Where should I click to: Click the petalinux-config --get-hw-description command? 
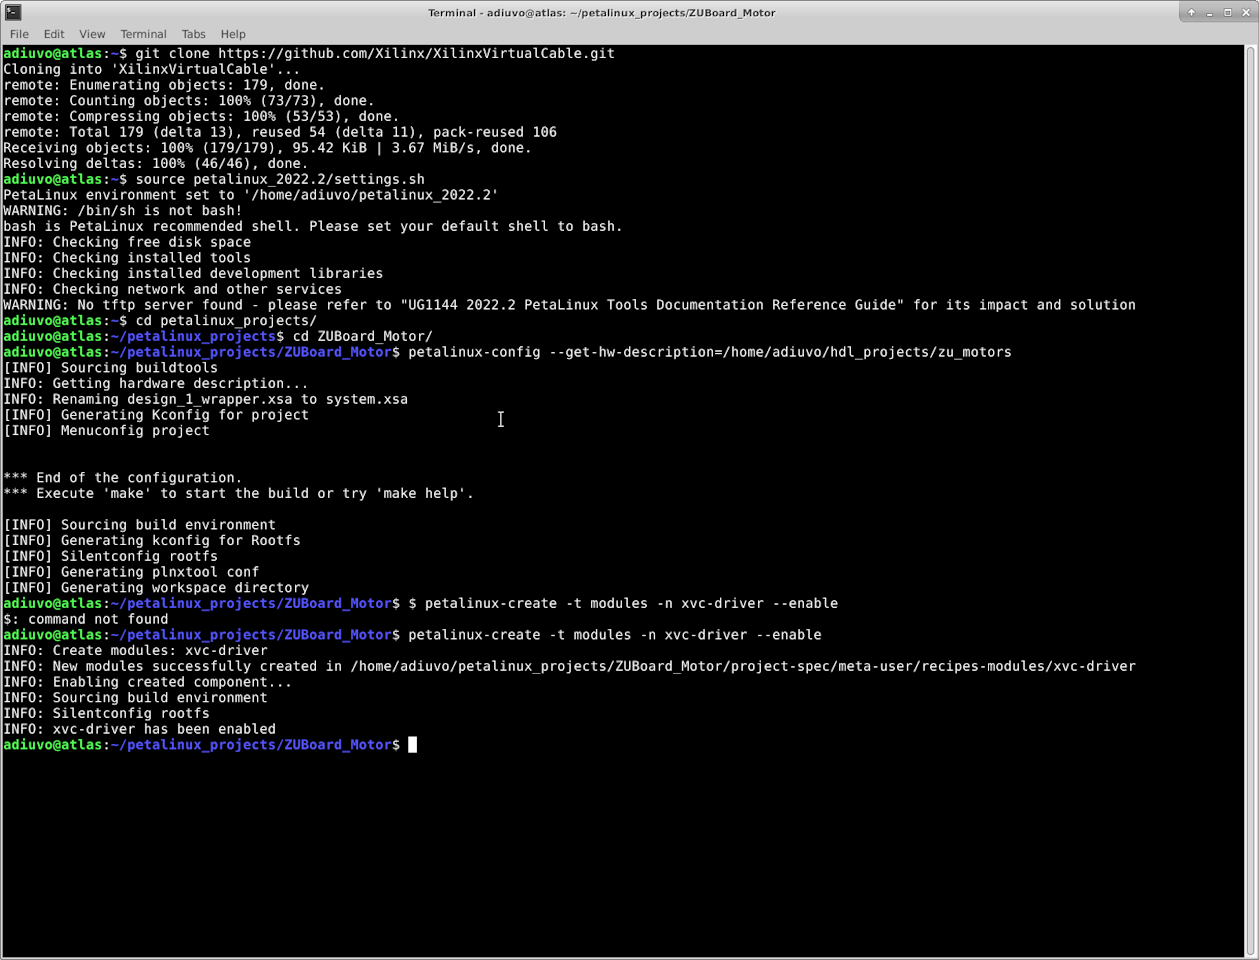pyautogui.click(x=710, y=352)
